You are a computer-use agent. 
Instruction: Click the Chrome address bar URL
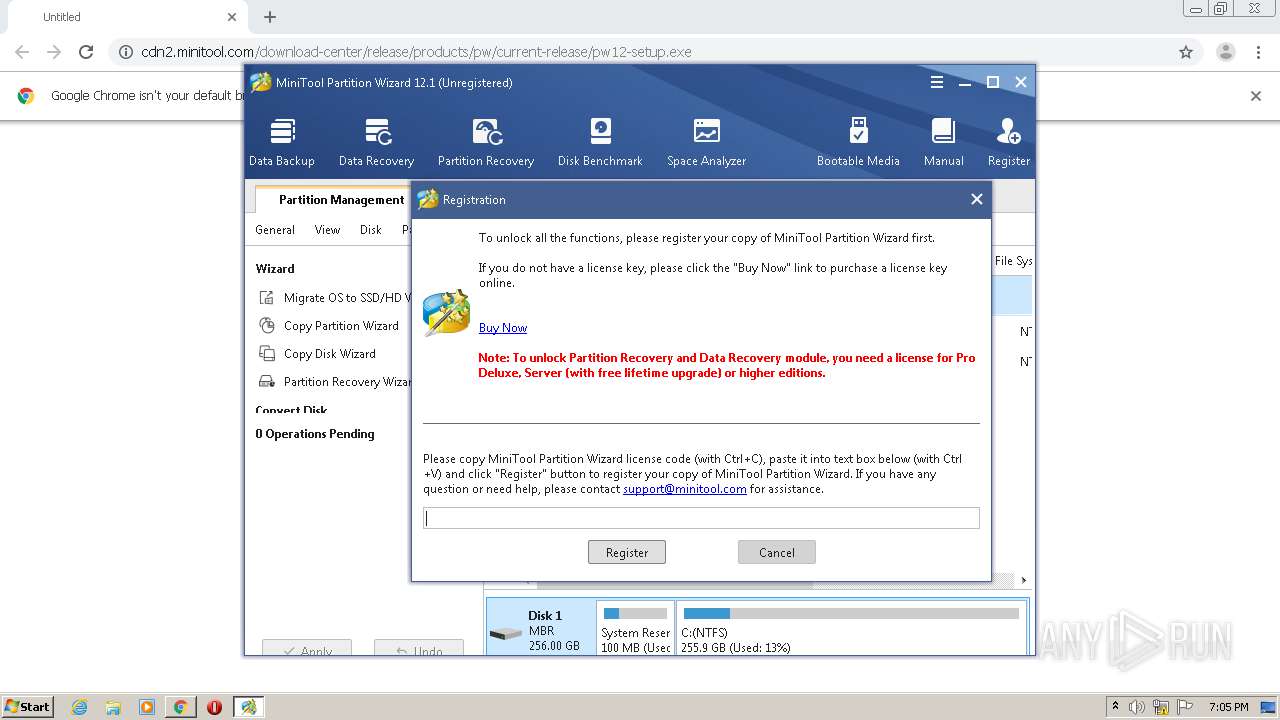click(416, 52)
